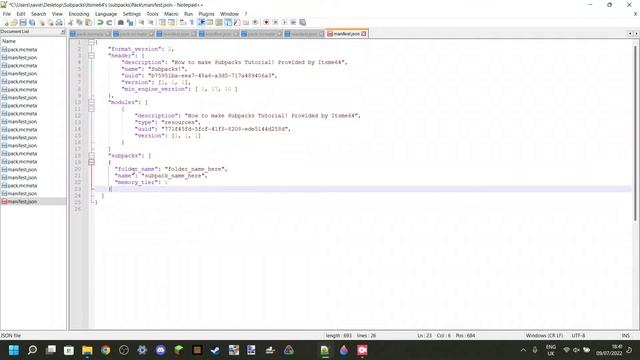The width and height of the screenshot is (640, 360).
Task: Undo the last edit via toolbar
Action: point(100,22)
